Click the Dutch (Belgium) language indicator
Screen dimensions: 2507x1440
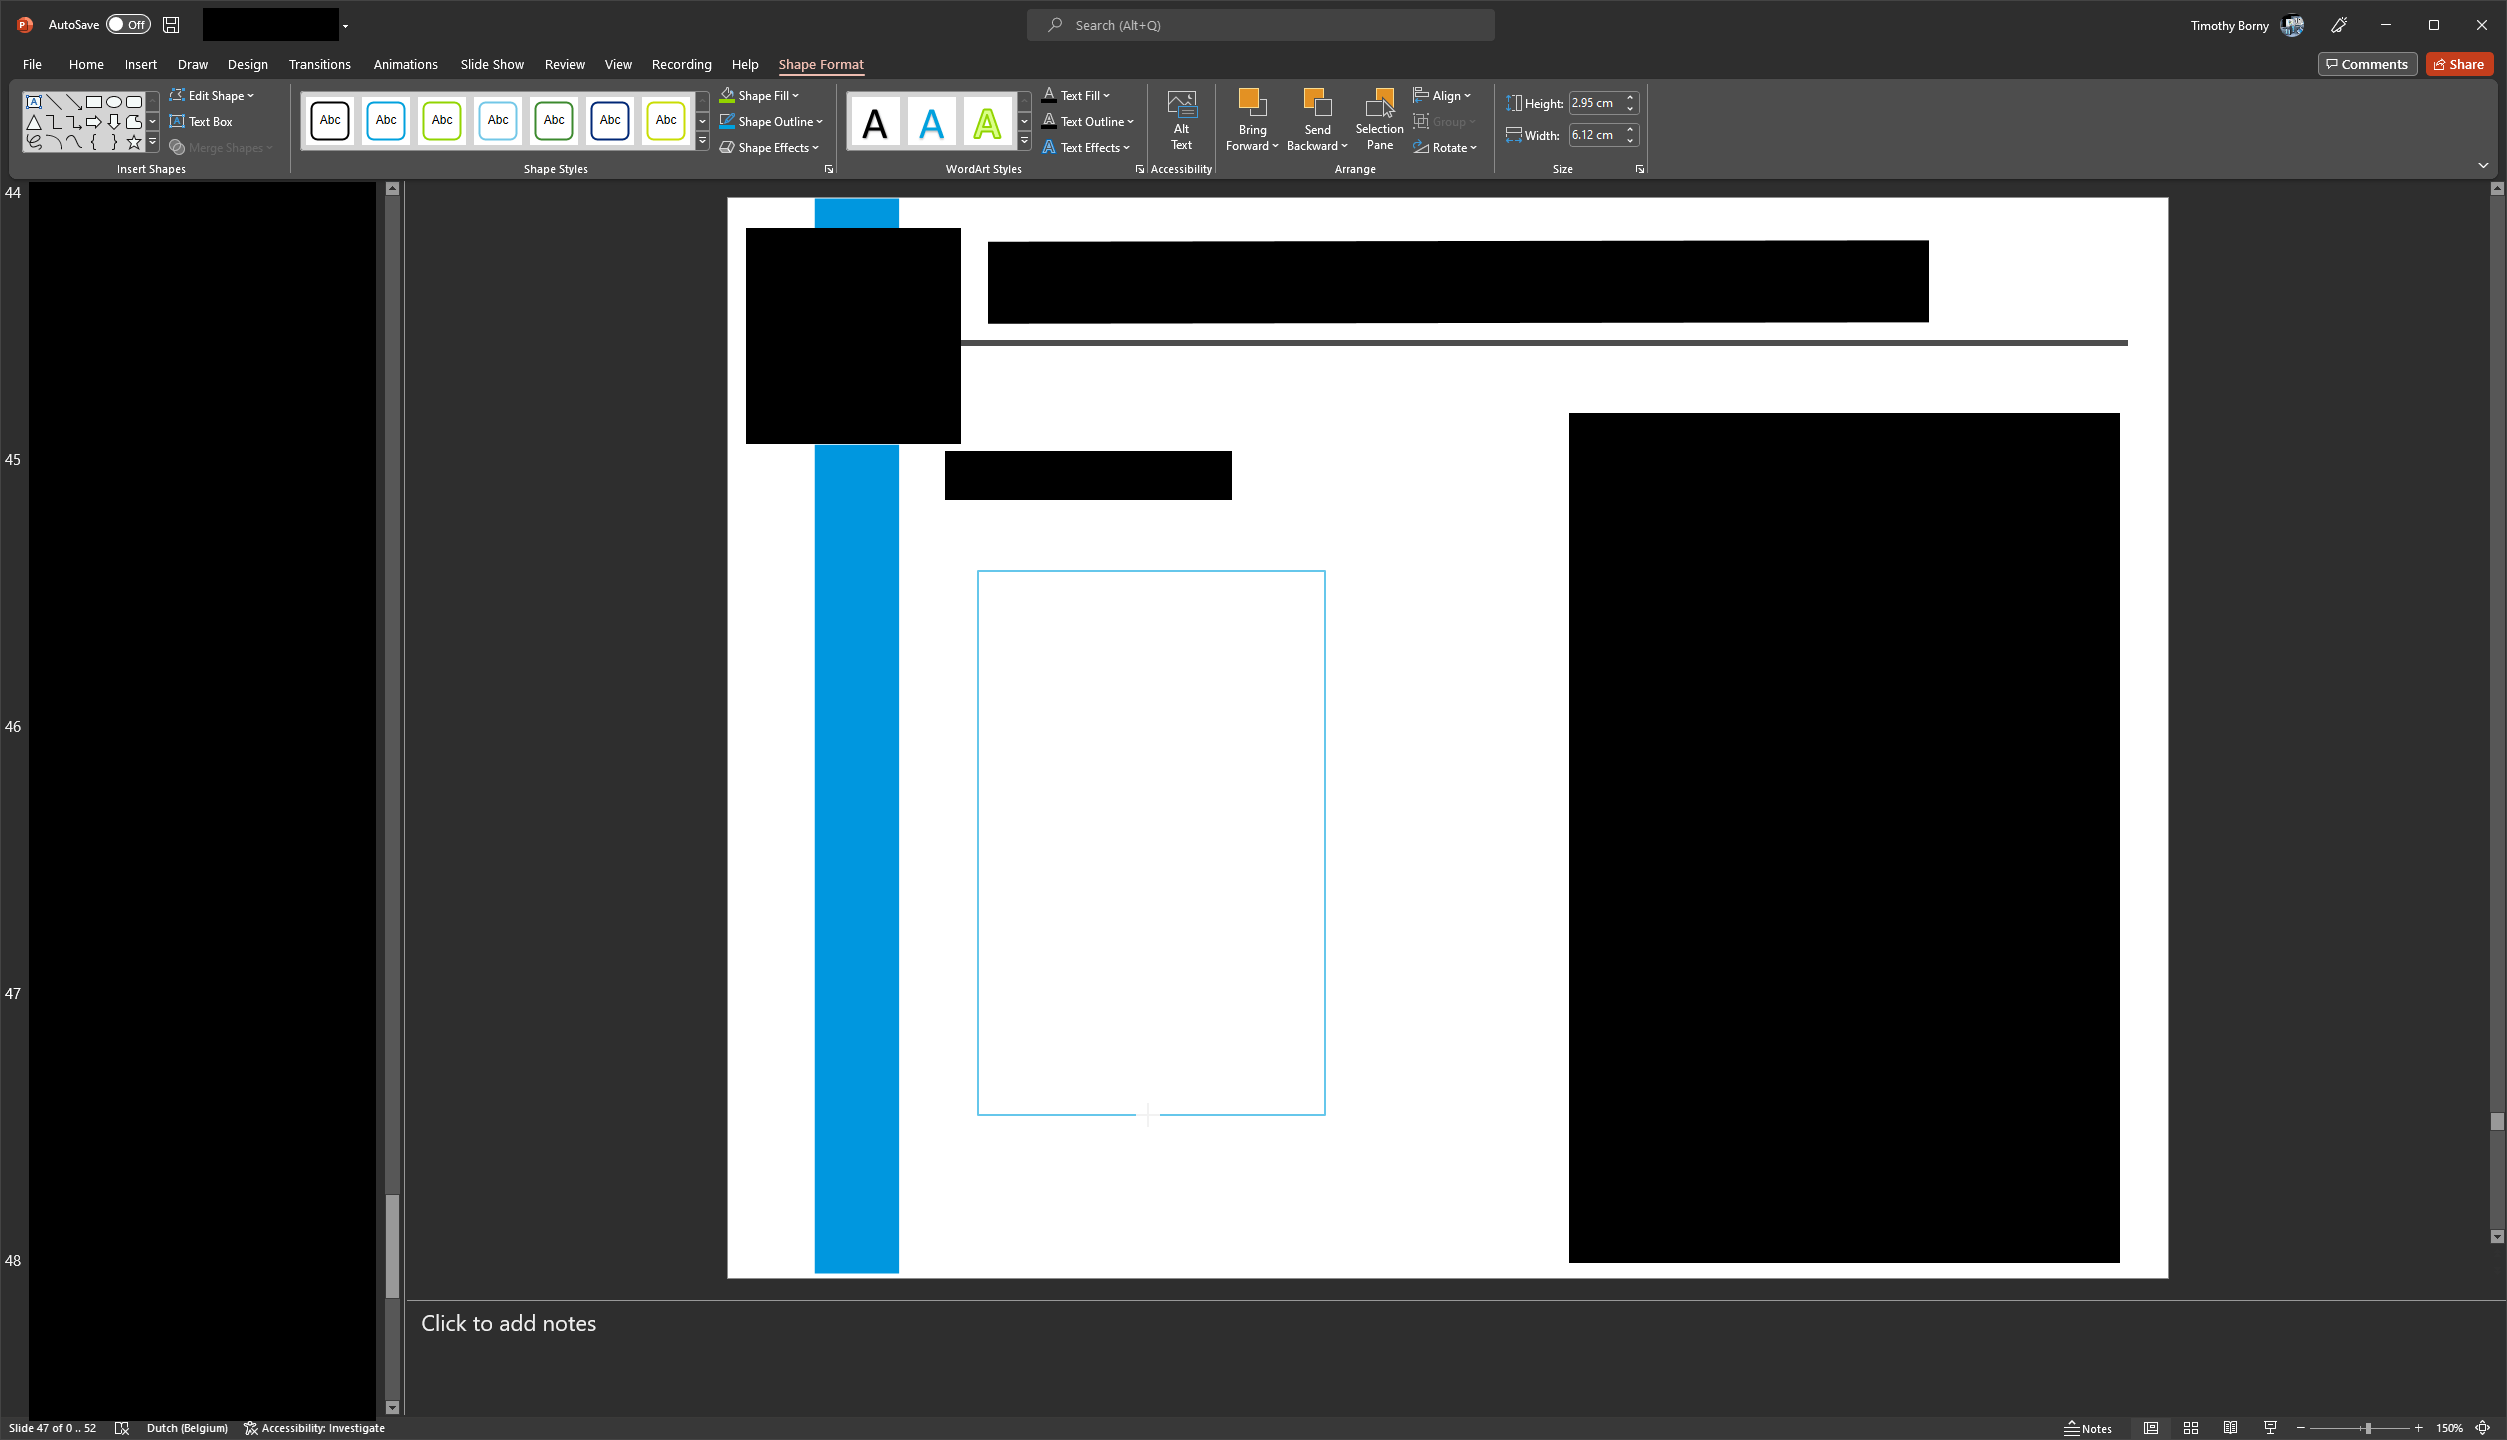187,1428
